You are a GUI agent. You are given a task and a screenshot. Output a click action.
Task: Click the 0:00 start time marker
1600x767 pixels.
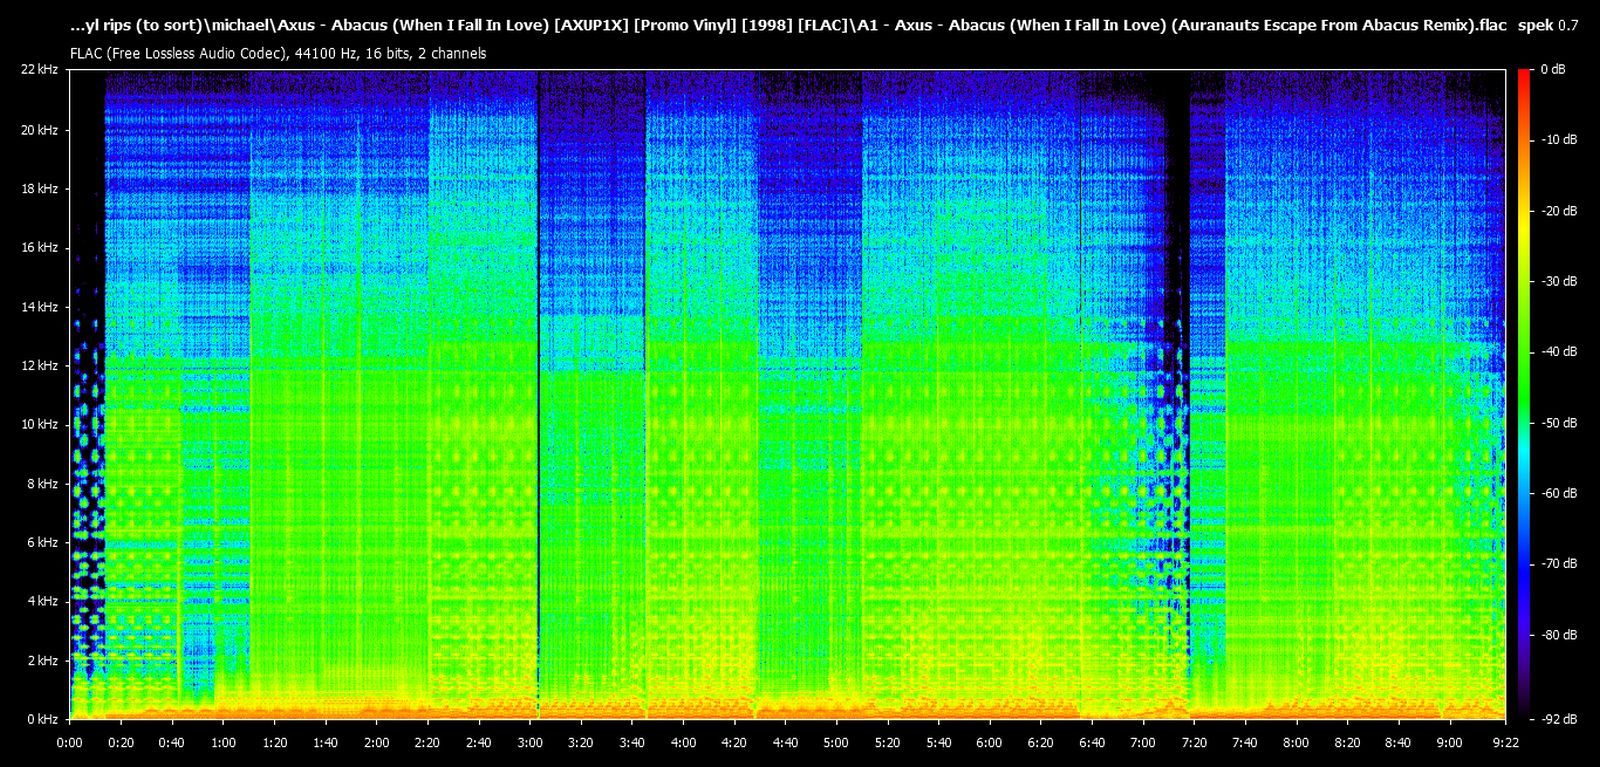coord(70,743)
